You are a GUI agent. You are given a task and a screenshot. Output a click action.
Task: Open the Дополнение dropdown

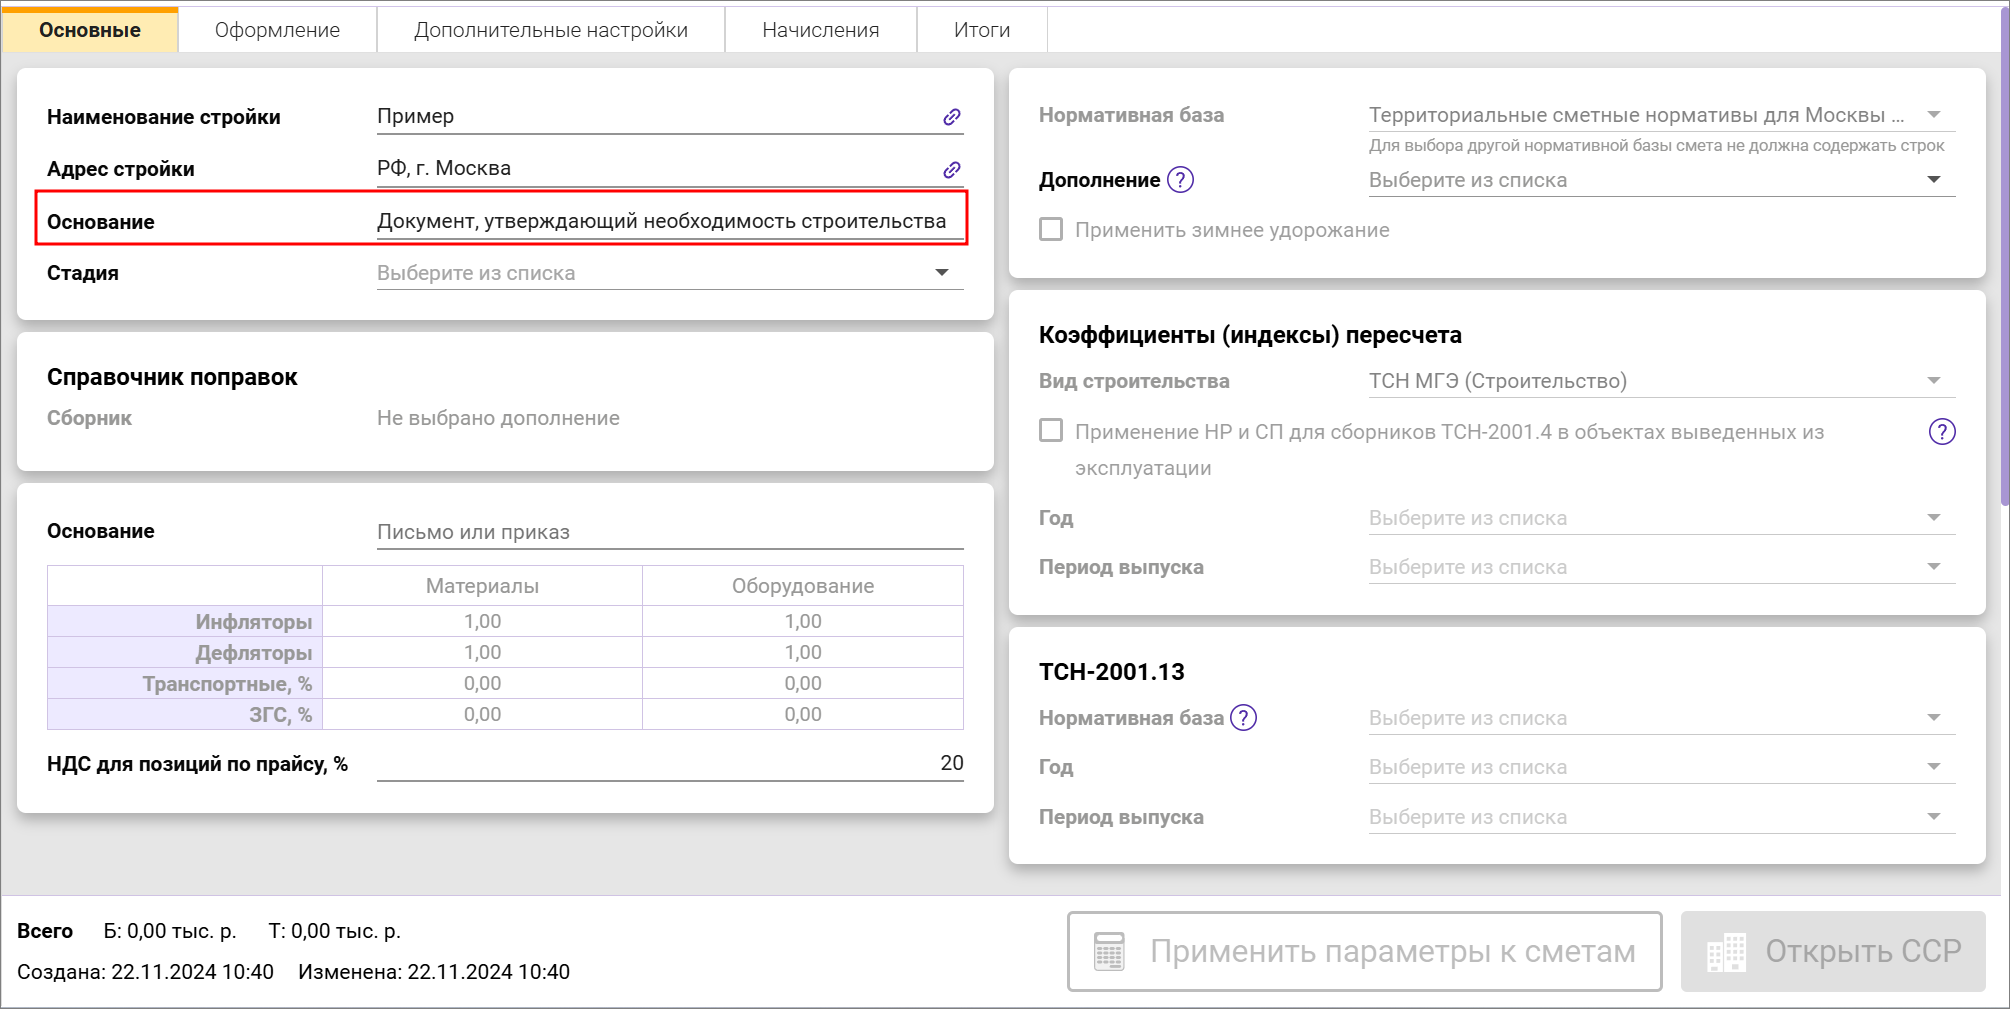1933,180
